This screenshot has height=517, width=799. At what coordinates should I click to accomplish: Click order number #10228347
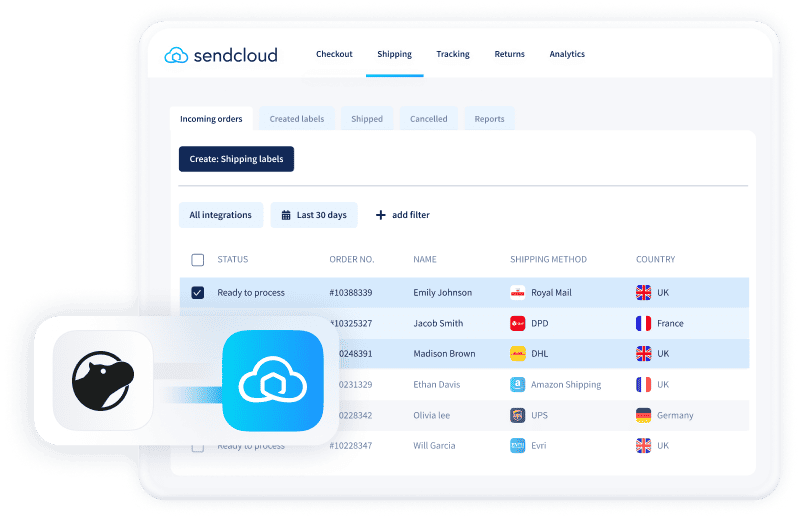tap(351, 446)
